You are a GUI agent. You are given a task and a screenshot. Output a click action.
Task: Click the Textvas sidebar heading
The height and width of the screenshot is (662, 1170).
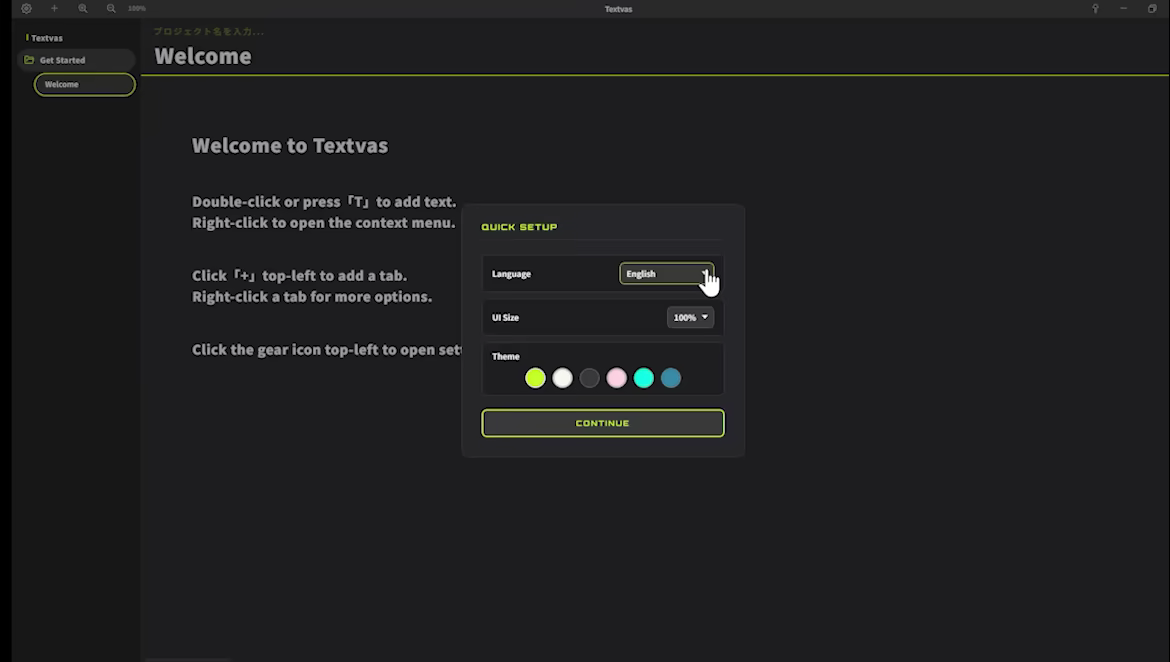[x=47, y=38]
